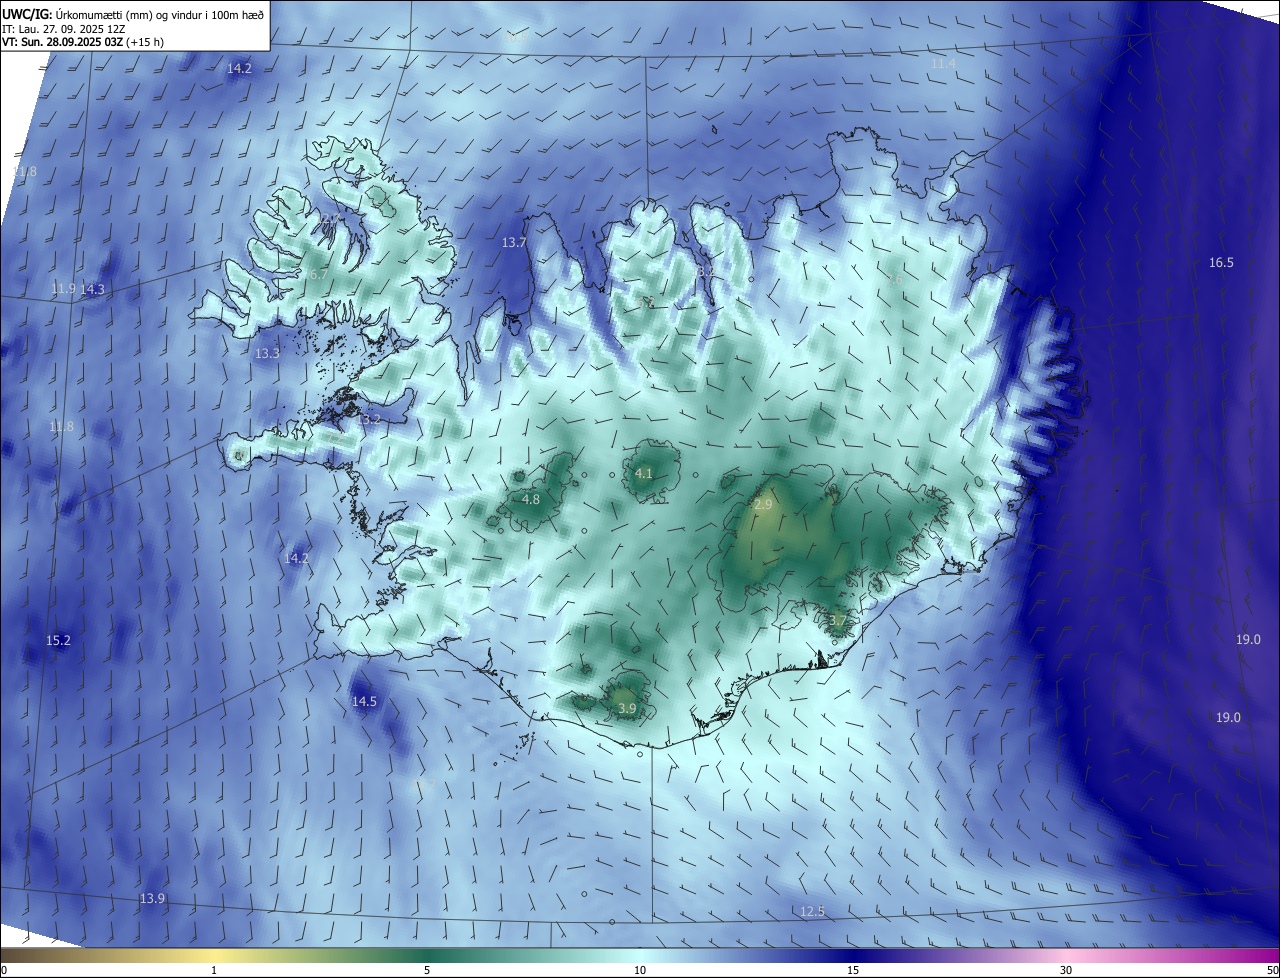1280x978 pixels.
Task: Click the 1 tick on colour scale
Action: tap(214, 970)
